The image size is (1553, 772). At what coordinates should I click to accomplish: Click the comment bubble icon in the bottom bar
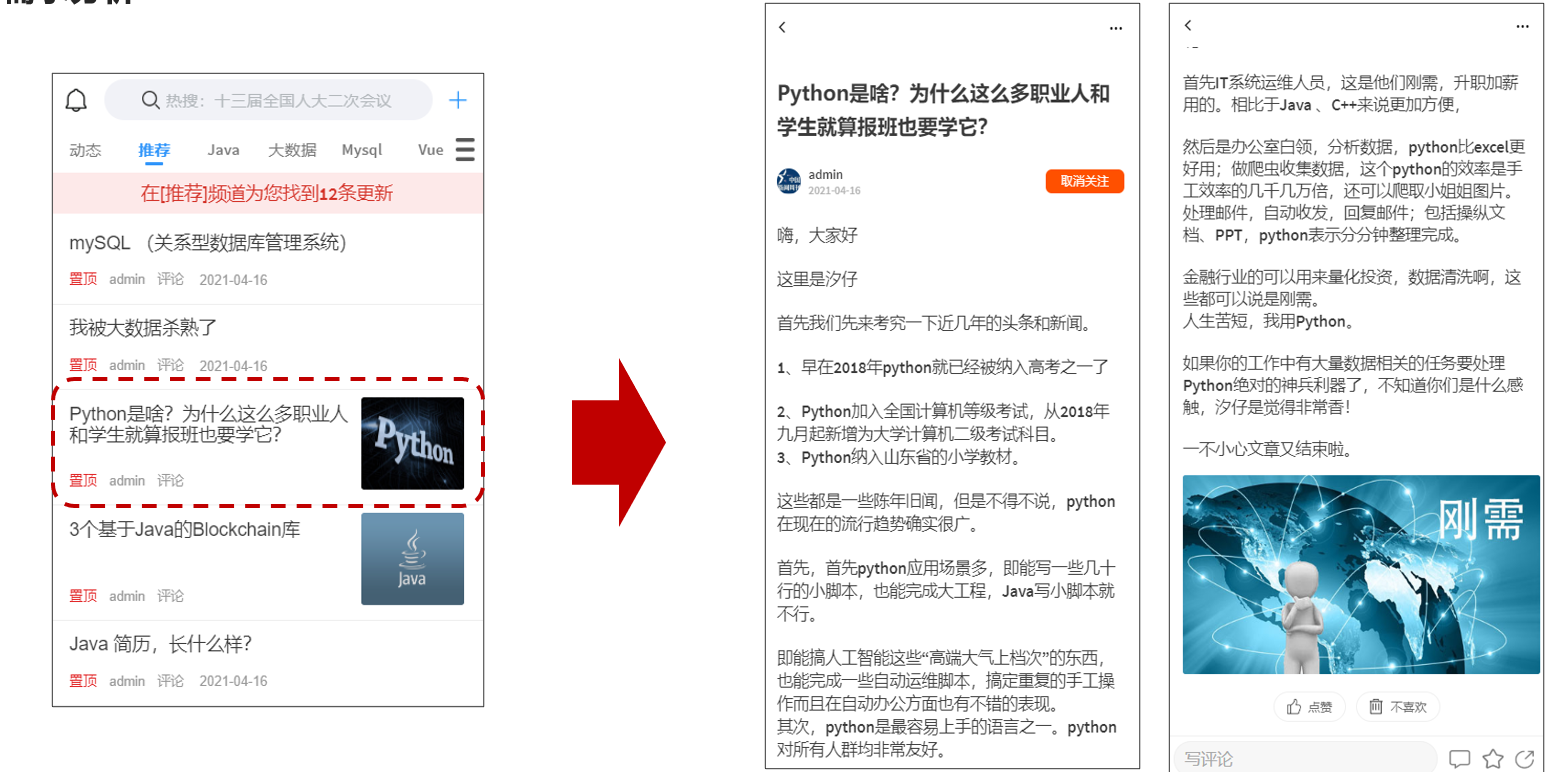click(1460, 758)
